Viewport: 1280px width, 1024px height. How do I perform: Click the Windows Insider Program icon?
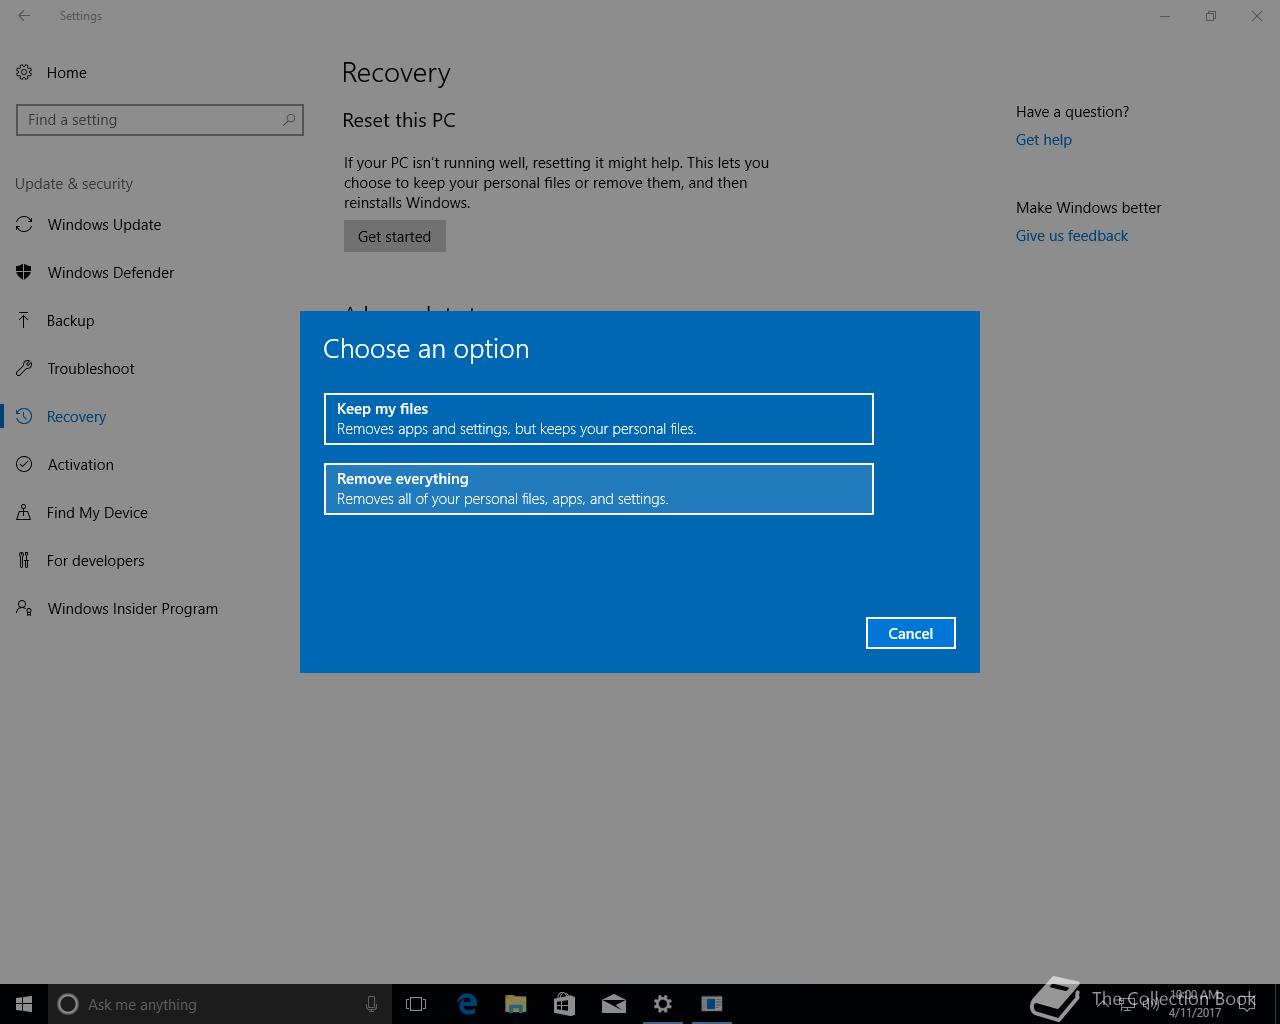(x=24, y=608)
